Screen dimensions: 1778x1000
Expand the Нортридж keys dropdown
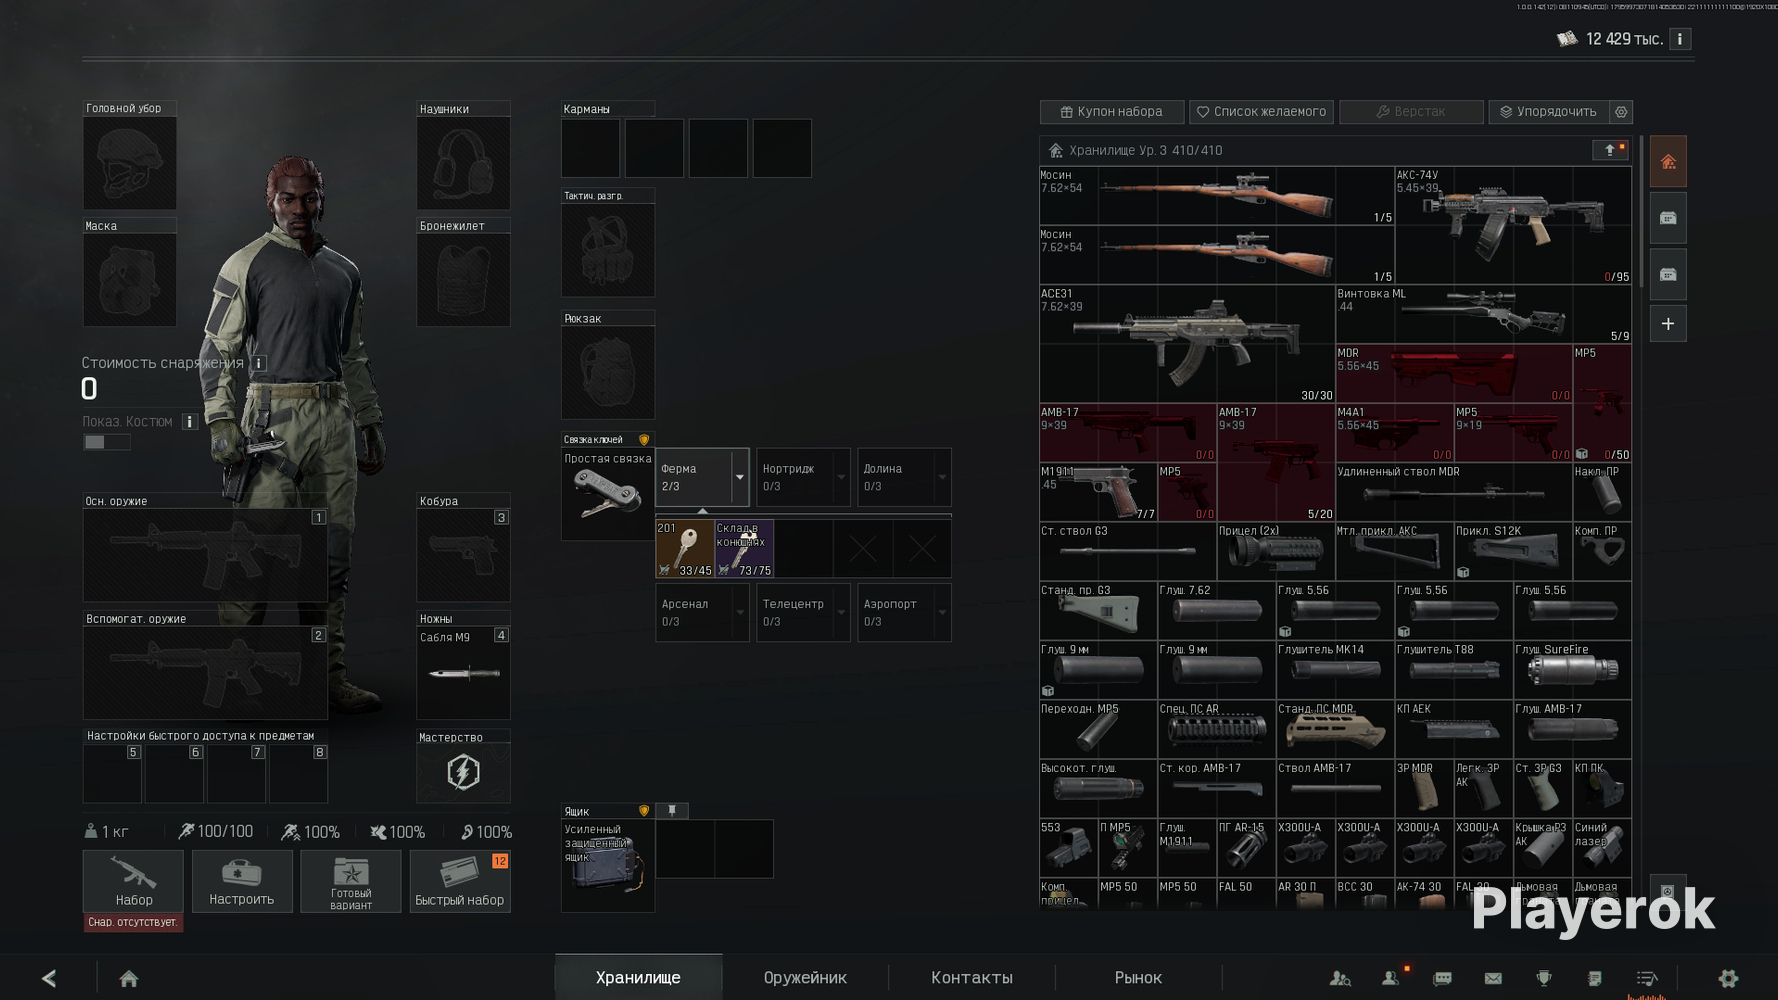pyautogui.click(x=841, y=477)
